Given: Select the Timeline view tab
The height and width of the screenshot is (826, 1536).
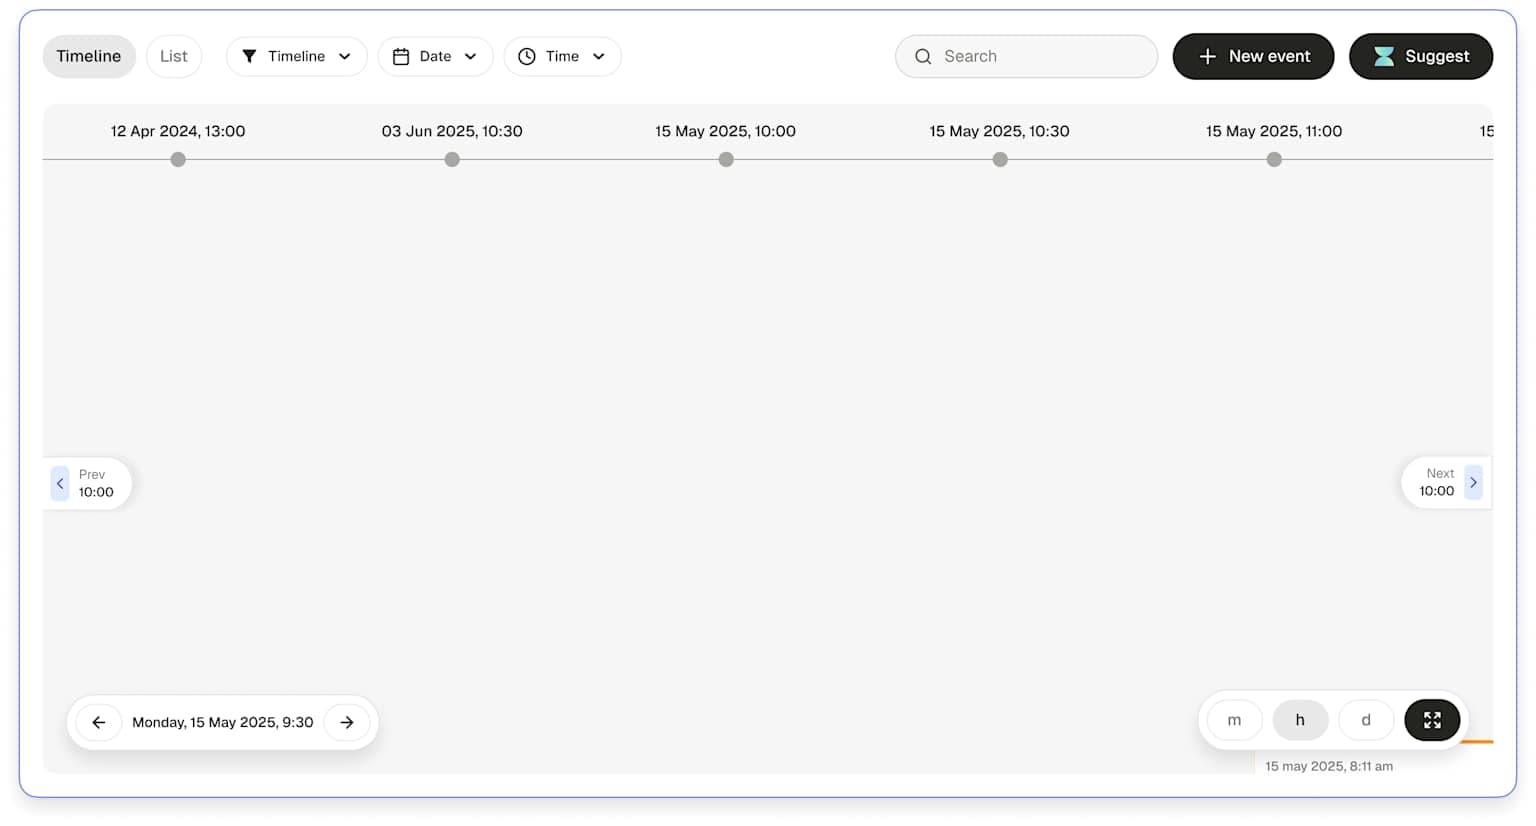Looking at the screenshot, I should click(x=88, y=56).
